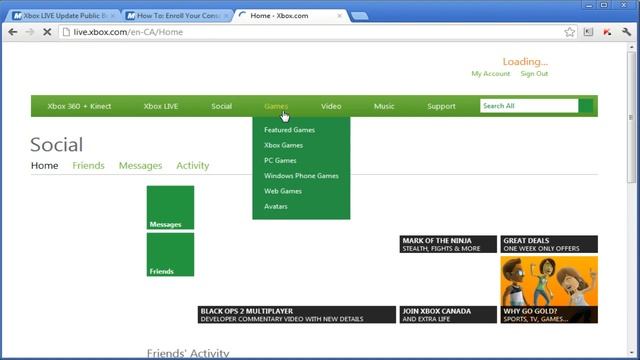The image size is (640, 360).
Task: Go to the Messages sub-tab
Action: (x=140, y=165)
